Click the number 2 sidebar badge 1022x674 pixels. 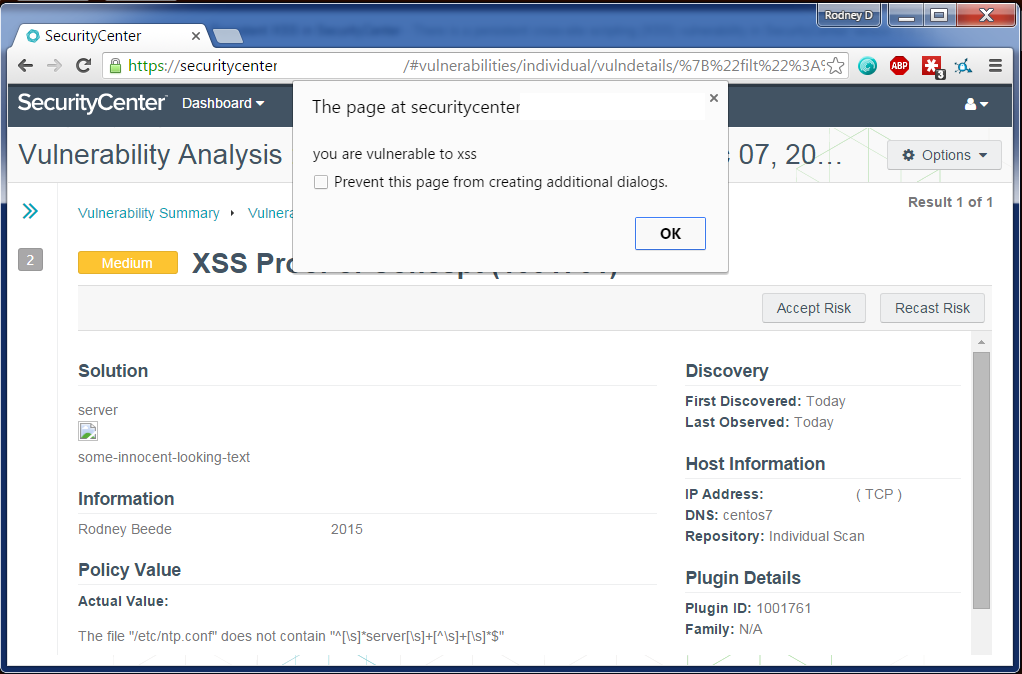(x=30, y=260)
